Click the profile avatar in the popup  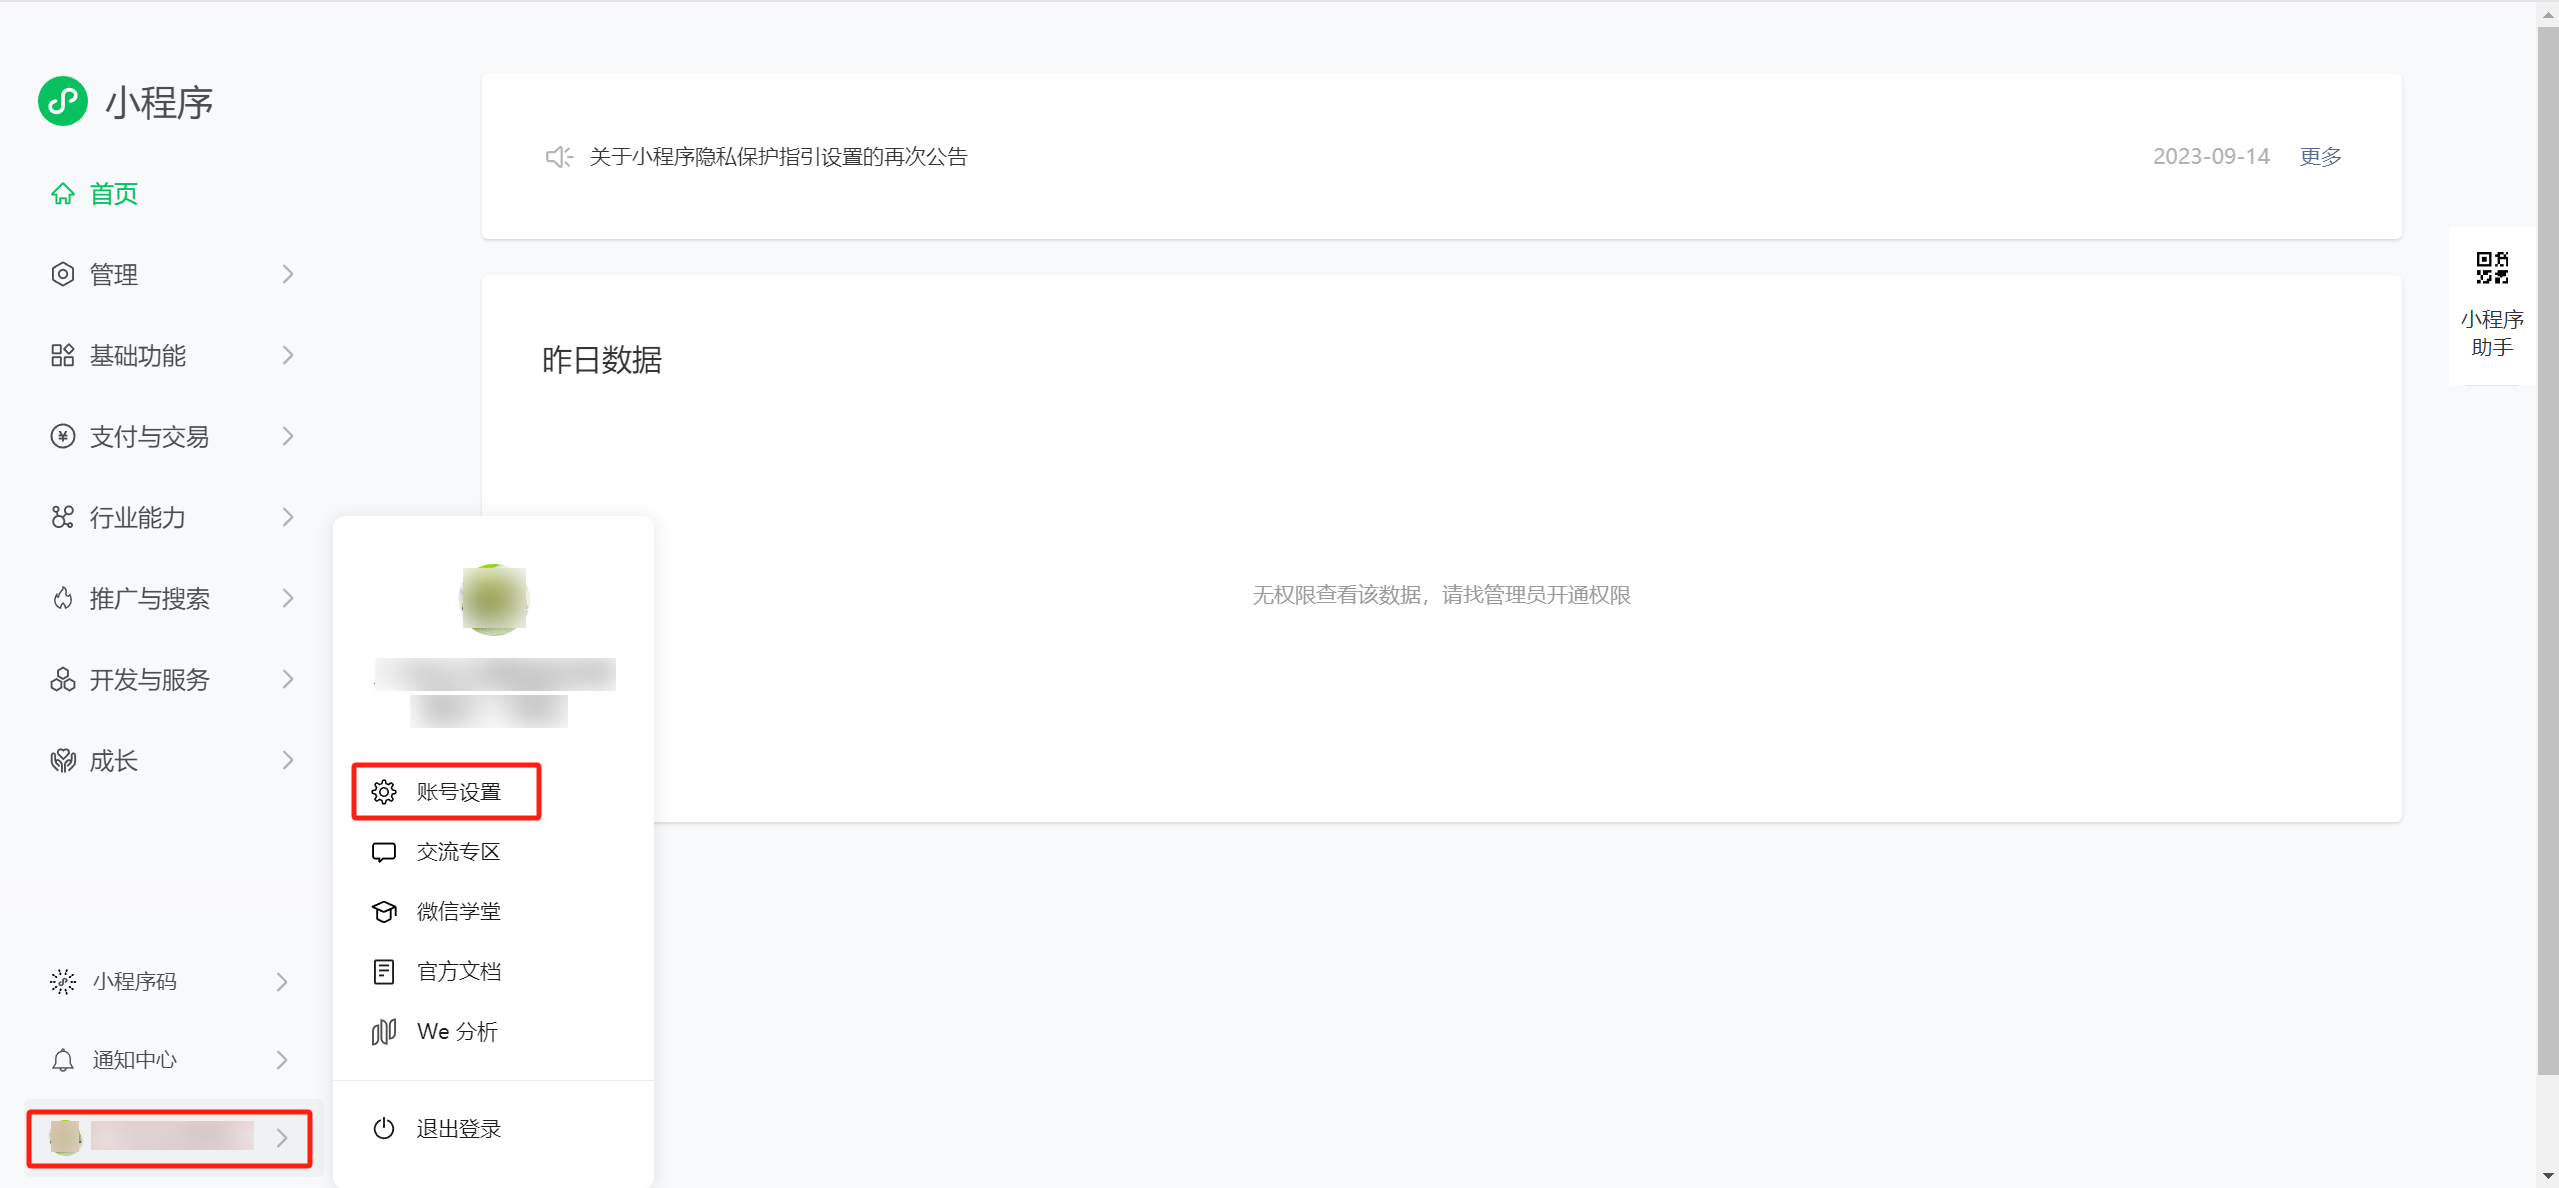[493, 600]
